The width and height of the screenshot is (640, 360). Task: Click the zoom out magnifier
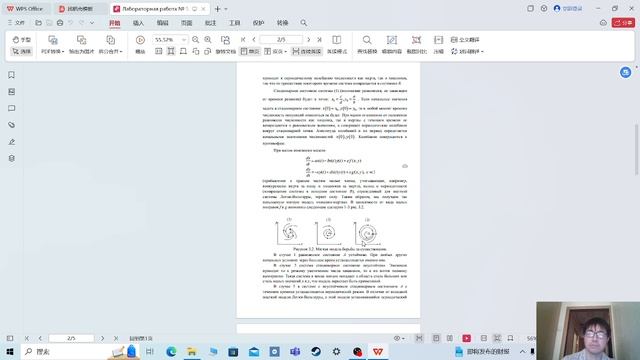coord(196,40)
